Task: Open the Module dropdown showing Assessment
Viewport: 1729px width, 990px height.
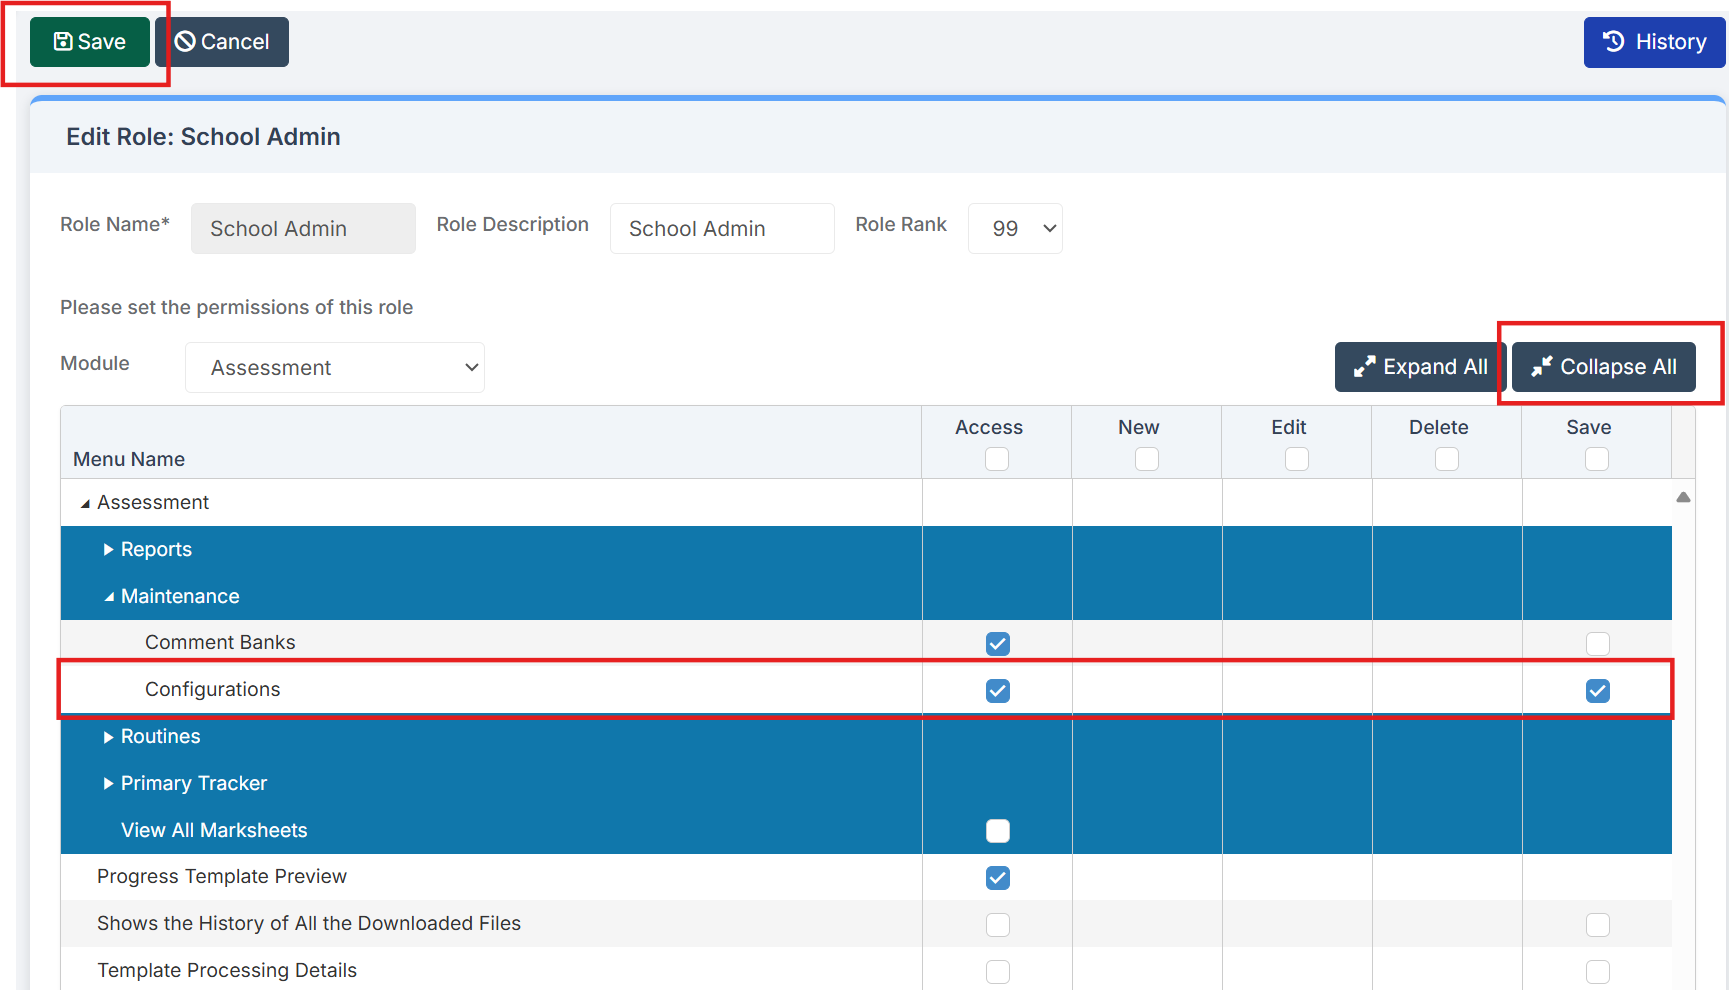Action: pos(335,368)
